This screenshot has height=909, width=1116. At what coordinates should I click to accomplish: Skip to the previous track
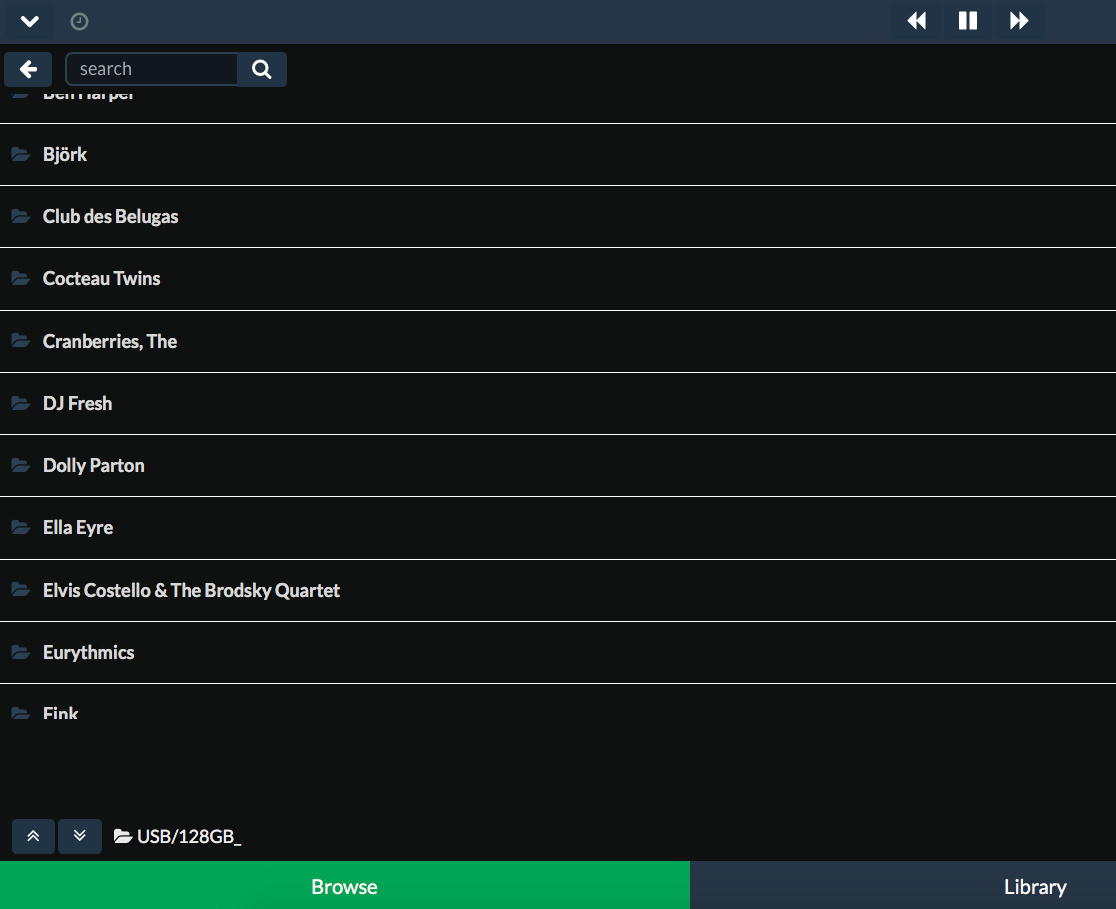(x=917, y=21)
